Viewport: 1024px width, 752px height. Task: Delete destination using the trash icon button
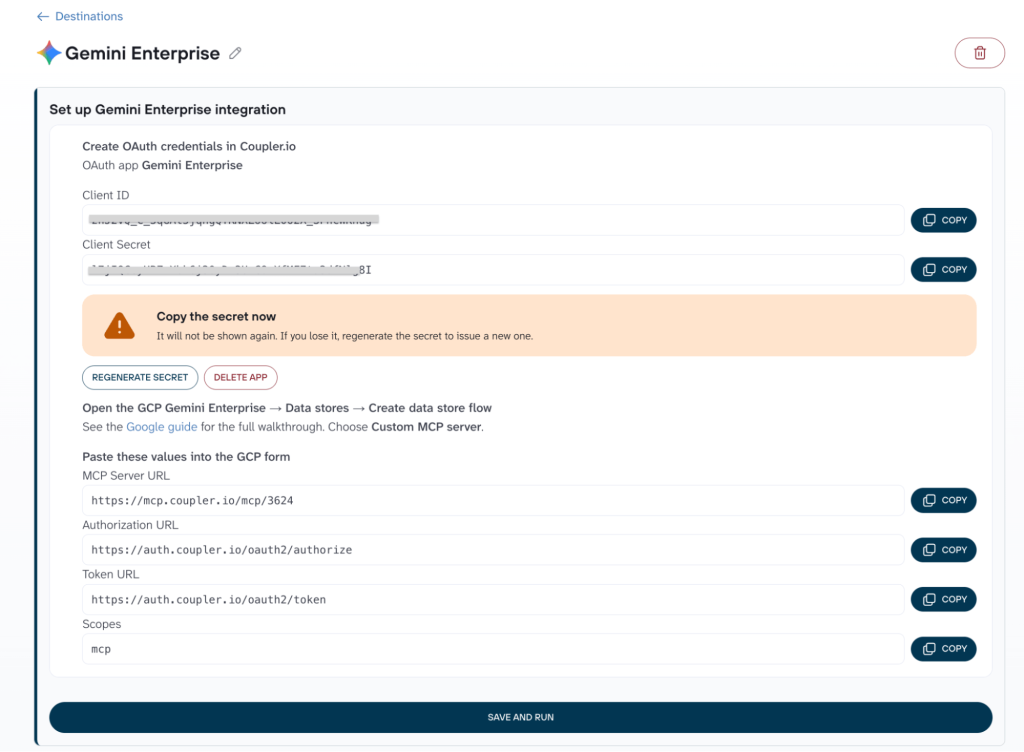point(979,53)
